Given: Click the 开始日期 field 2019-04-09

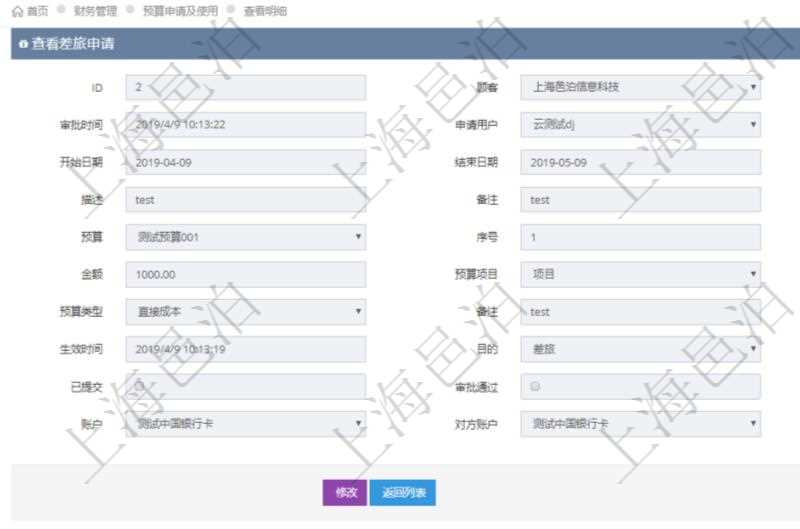Looking at the screenshot, I should click(245, 162).
